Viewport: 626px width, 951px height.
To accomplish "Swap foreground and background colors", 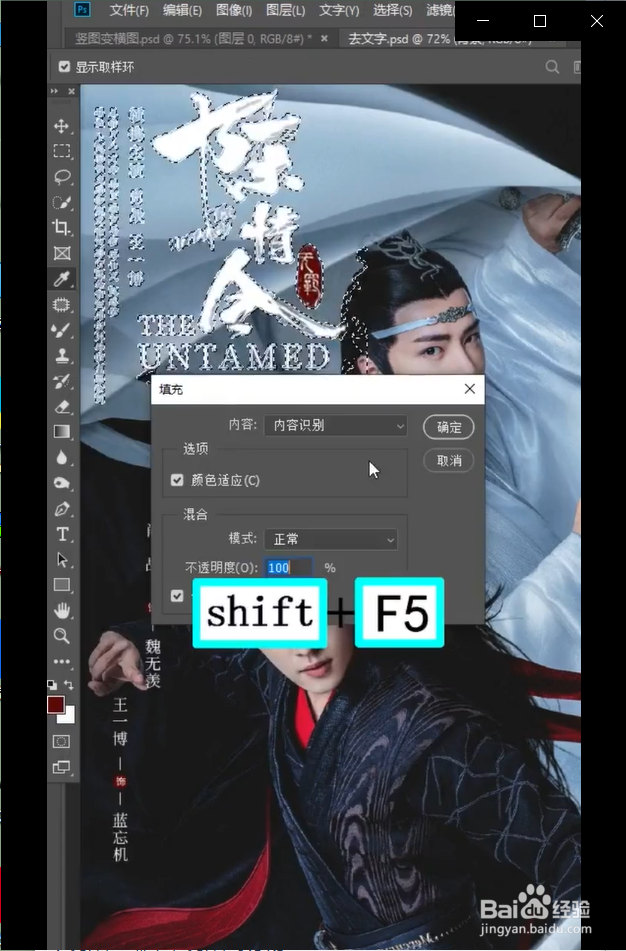I will 69,685.
